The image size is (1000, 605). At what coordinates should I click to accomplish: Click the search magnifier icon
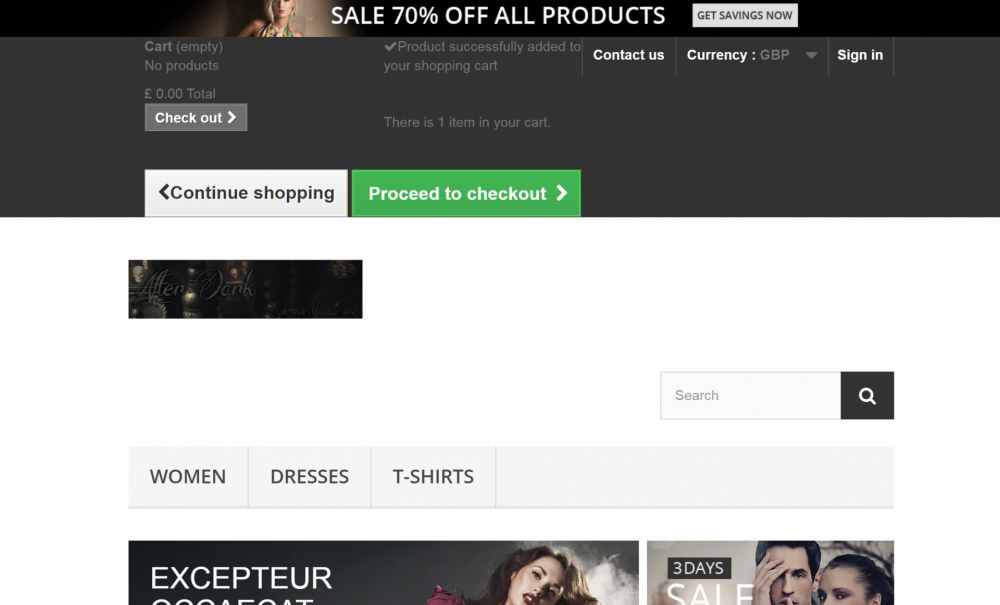click(x=866, y=395)
